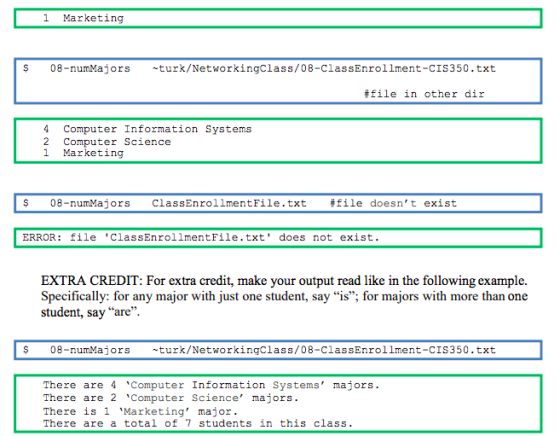Select the 'There is 1 Marketing major.' line
Screen dimensions: 560x436
pos(140,411)
